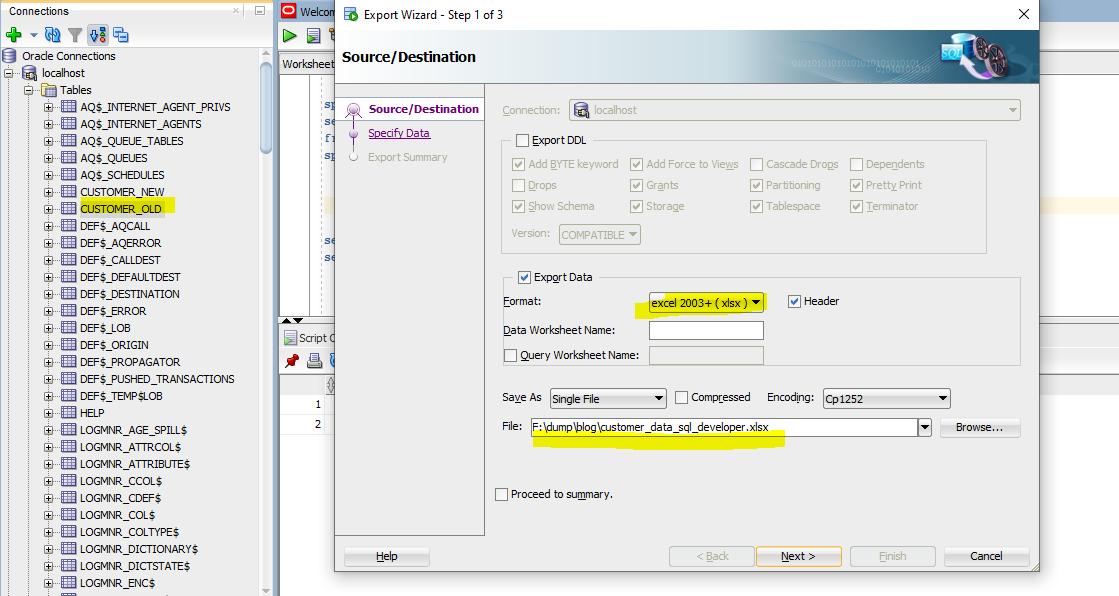
Task: Open the File path history dropdown arrow
Action: pyautogui.click(x=925, y=428)
